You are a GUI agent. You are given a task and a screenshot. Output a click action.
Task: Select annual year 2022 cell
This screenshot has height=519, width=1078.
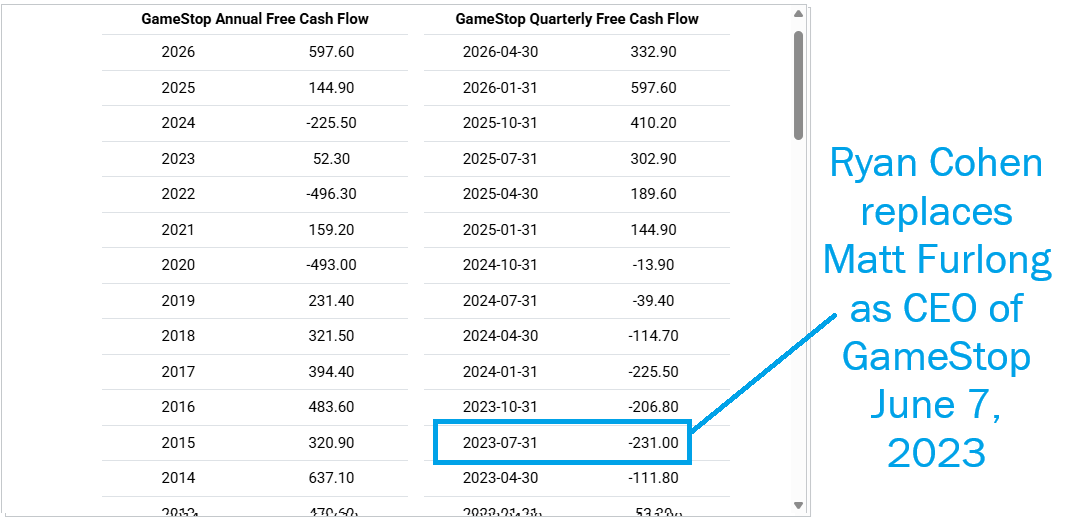pyautogui.click(x=178, y=194)
